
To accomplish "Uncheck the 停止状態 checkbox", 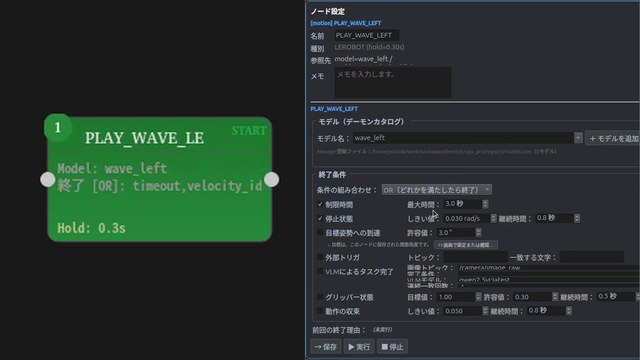I will pyautogui.click(x=320, y=218).
